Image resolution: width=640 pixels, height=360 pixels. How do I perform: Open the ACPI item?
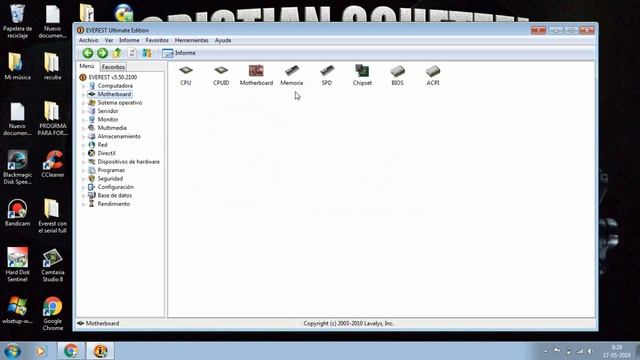pyautogui.click(x=433, y=75)
